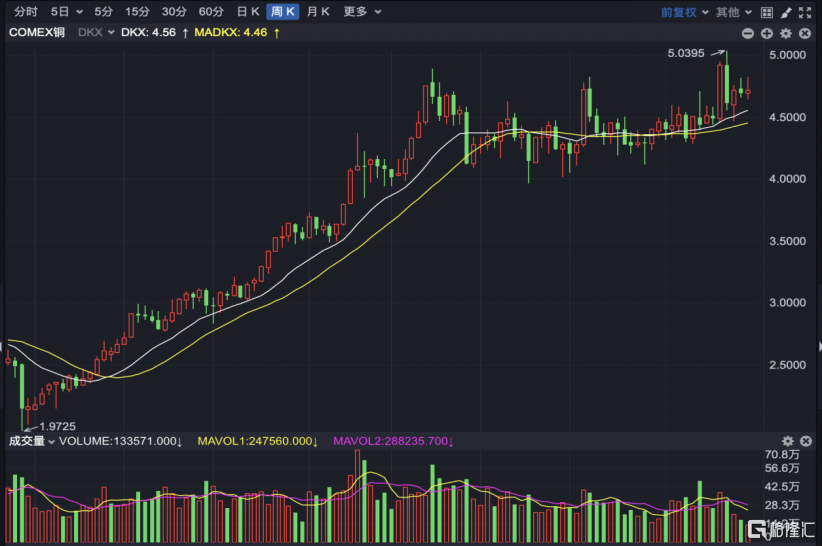The image size is (822, 546).
Task: Select the 30分 interval tab
Action: (174, 12)
